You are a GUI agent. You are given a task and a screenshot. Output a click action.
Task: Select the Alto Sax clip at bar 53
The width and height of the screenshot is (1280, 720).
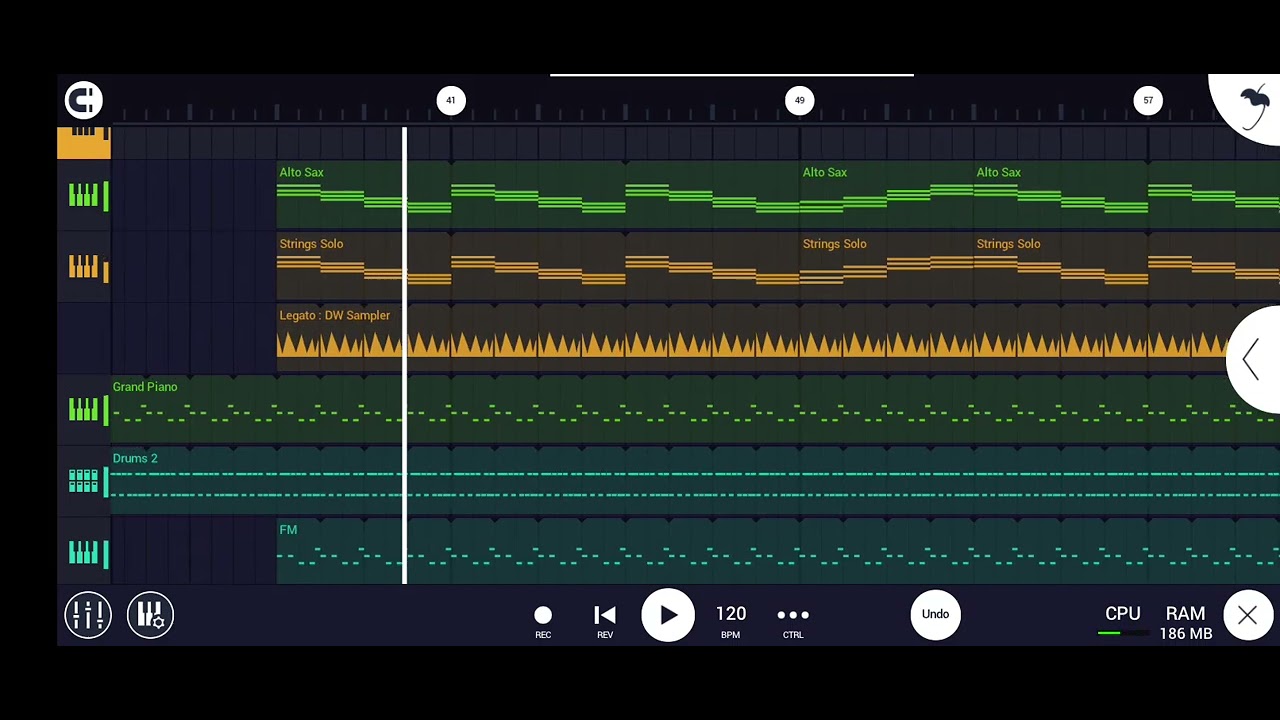(1127, 195)
